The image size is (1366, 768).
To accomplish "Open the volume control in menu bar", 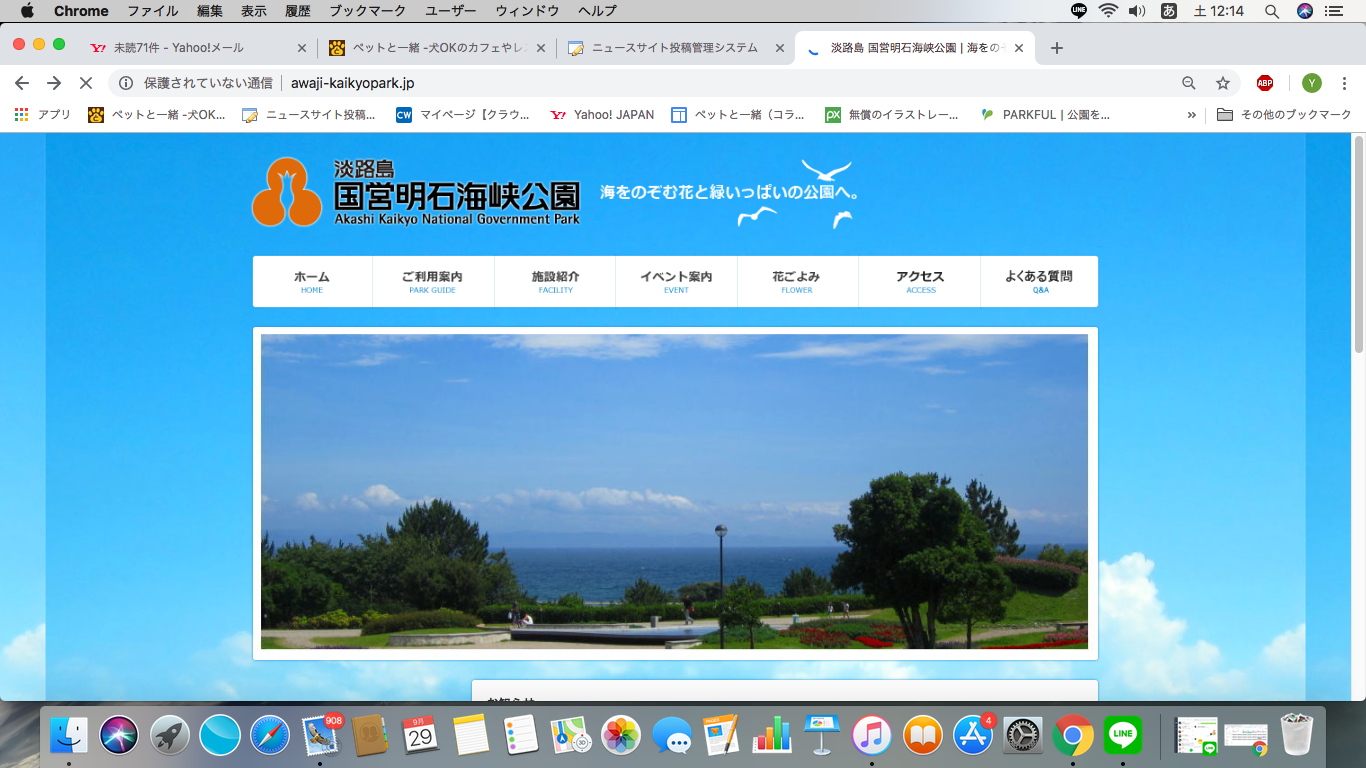I will (x=1137, y=11).
